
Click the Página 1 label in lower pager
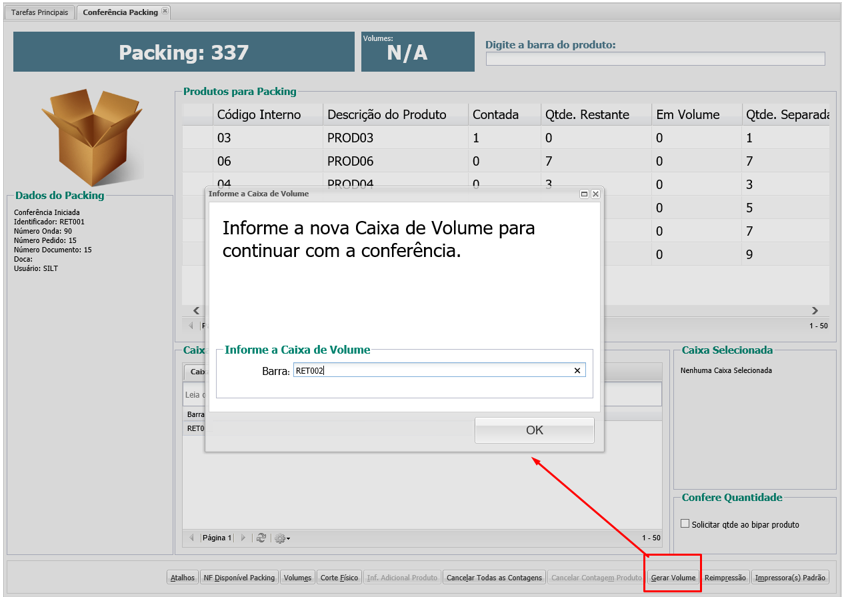(217, 538)
